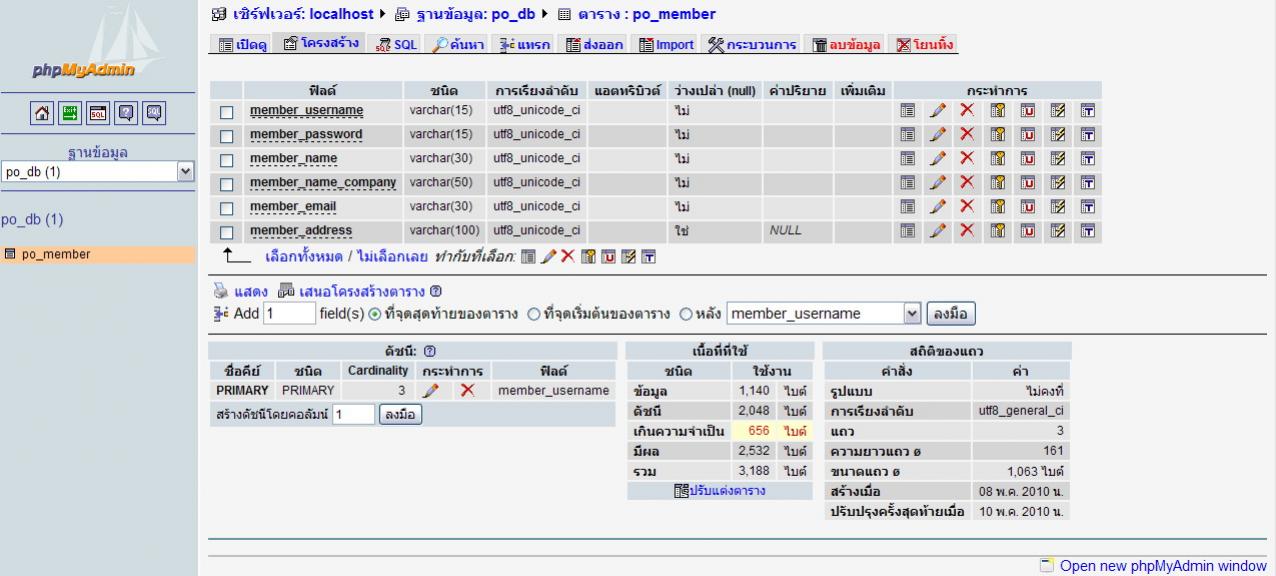Open phpMyAdmin documentation question mark icon
Screen dimensions: 1276x576
[x=127, y=112]
